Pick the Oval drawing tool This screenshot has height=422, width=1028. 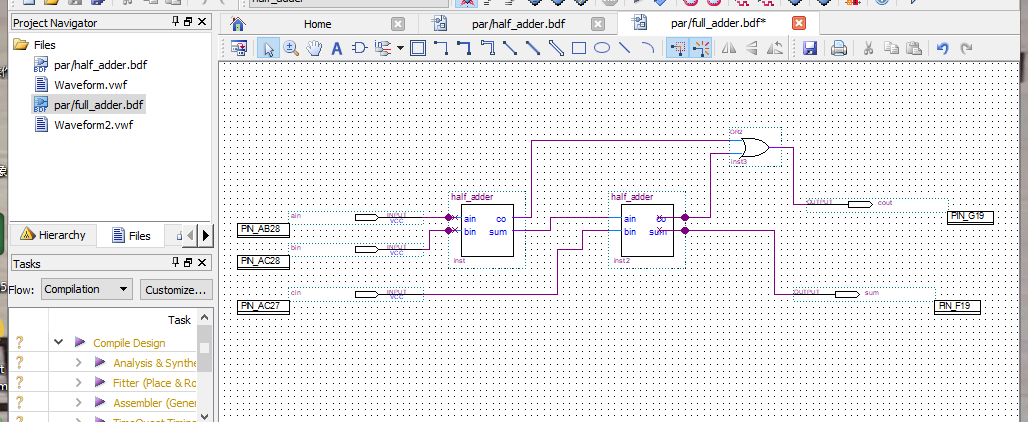click(602, 48)
